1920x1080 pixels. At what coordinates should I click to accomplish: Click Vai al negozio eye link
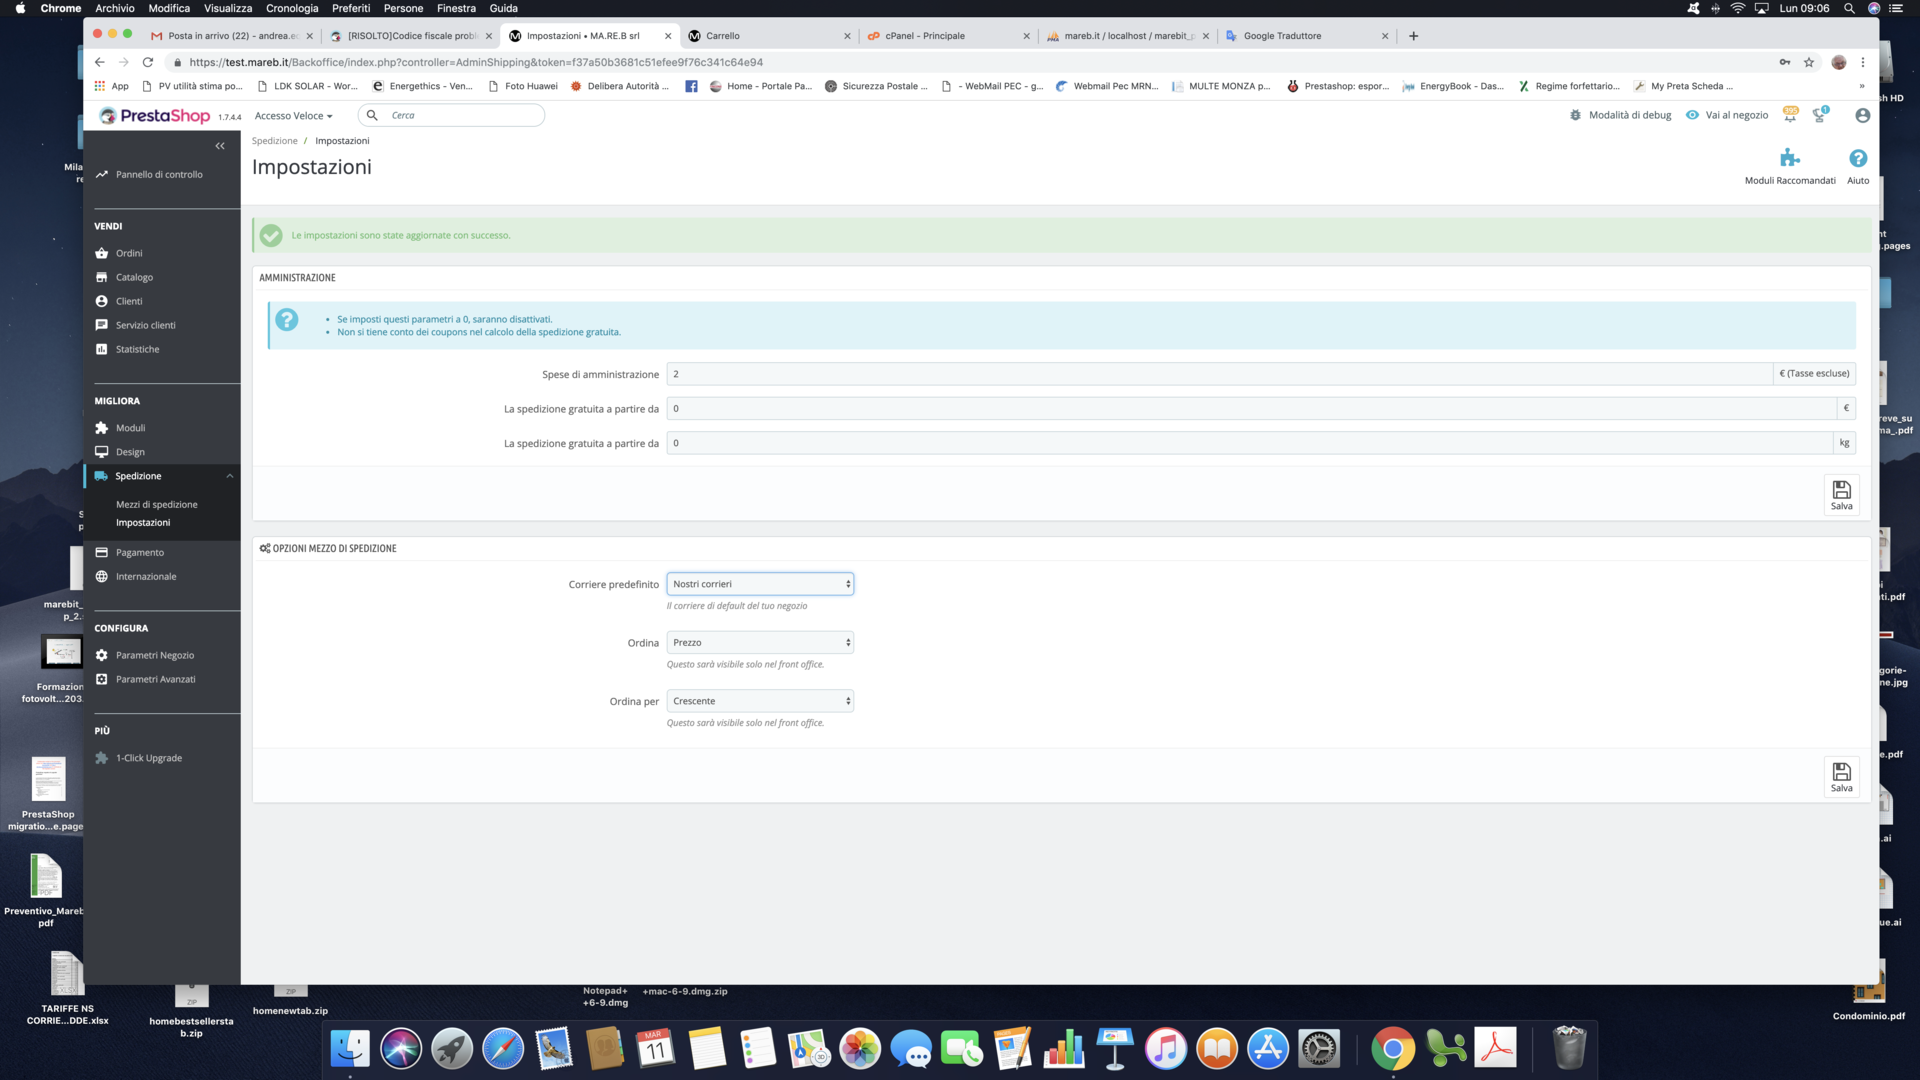pyautogui.click(x=1727, y=116)
